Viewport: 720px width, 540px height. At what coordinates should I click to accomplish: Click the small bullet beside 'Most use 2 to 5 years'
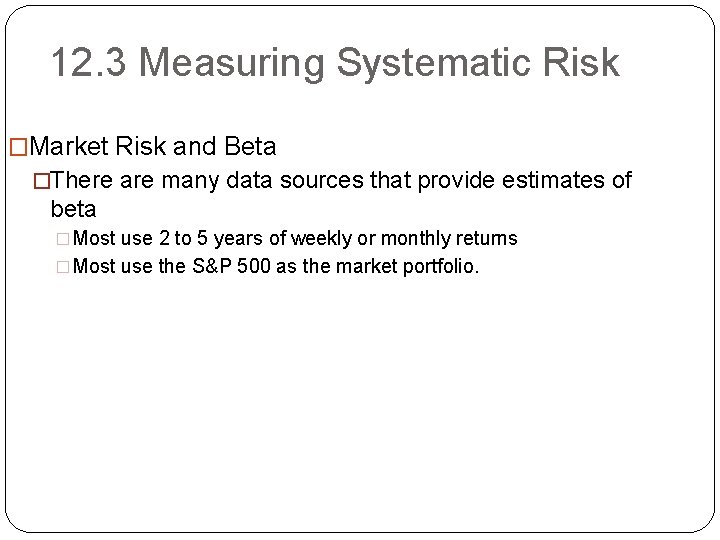(x=63, y=239)
